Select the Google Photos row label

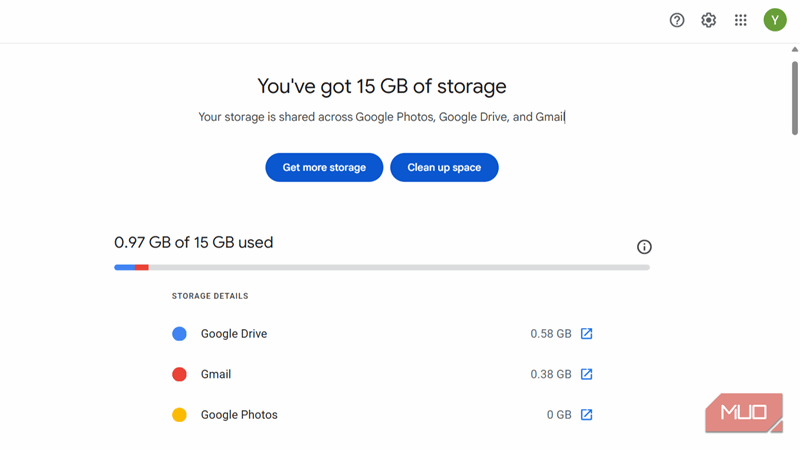[x=239, y=414]
